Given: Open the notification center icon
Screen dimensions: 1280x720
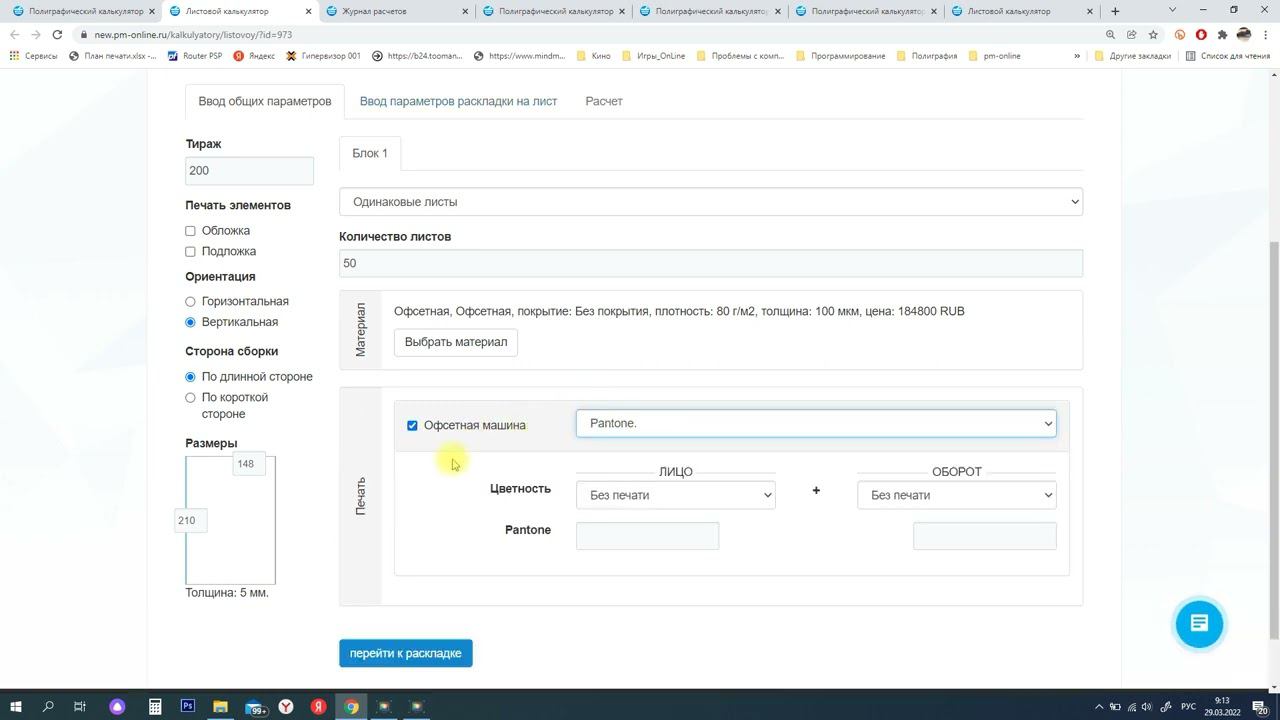Looking at the screenshot, I should tap(1260, 707).
